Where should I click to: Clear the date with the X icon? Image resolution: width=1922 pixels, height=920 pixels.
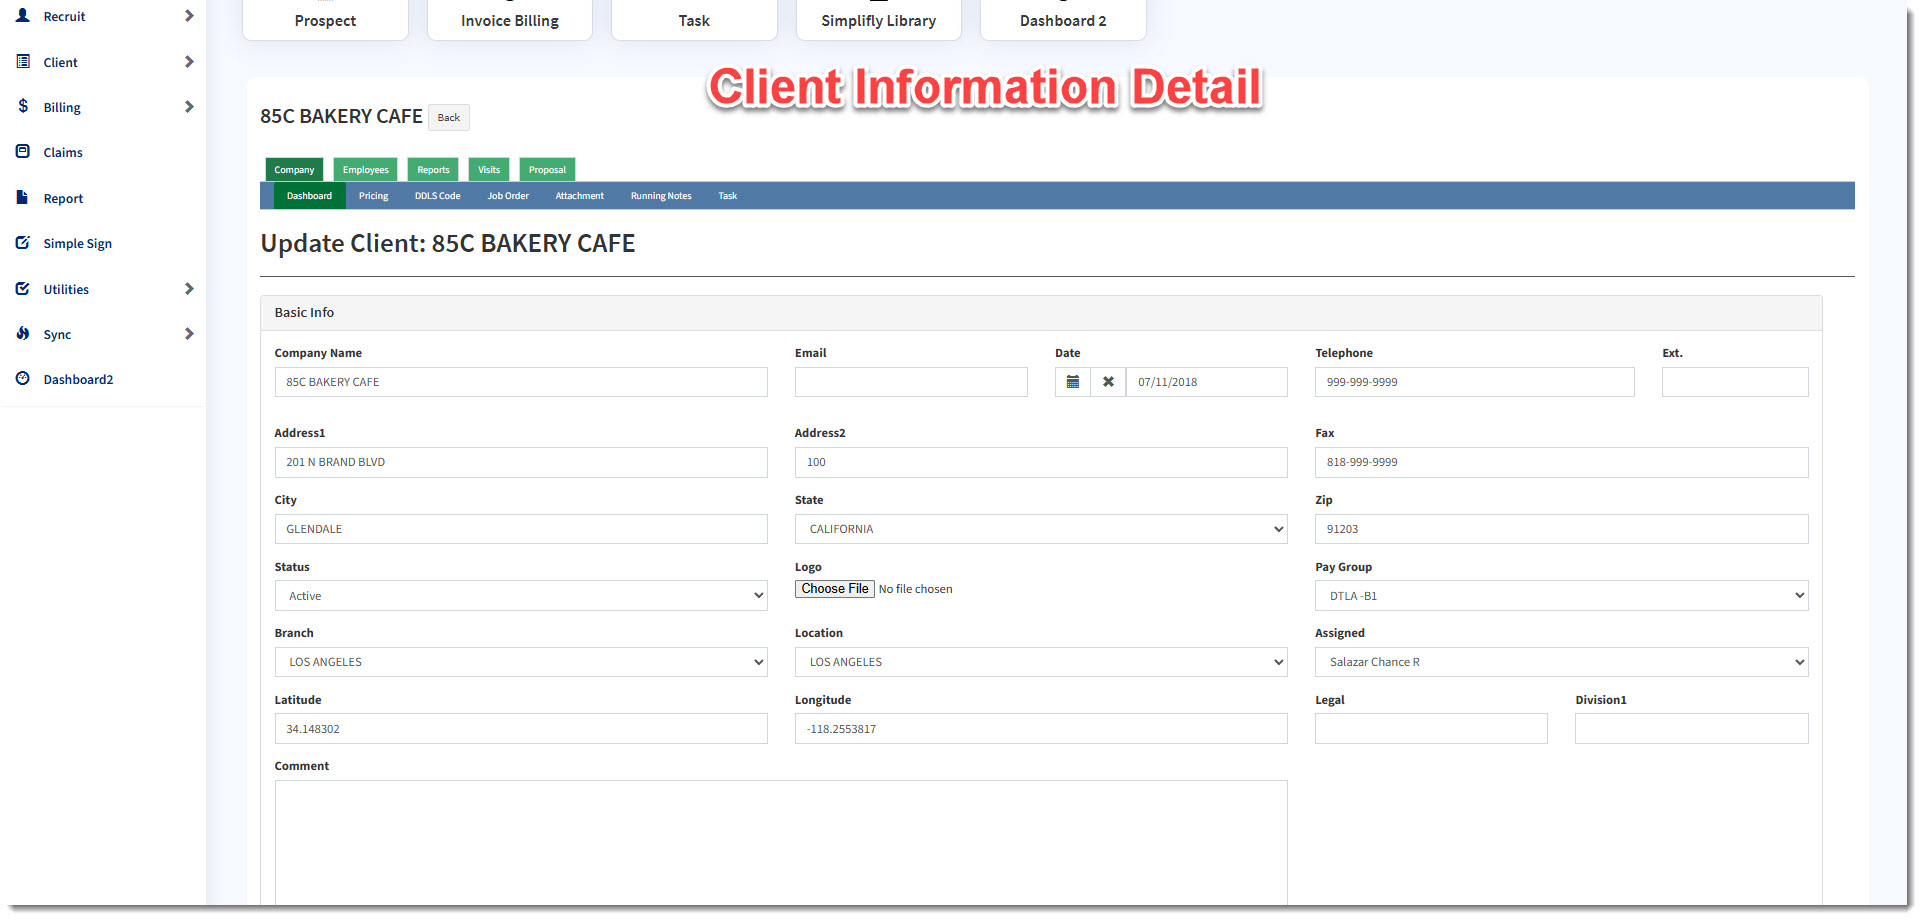[x=1108, y=382]
